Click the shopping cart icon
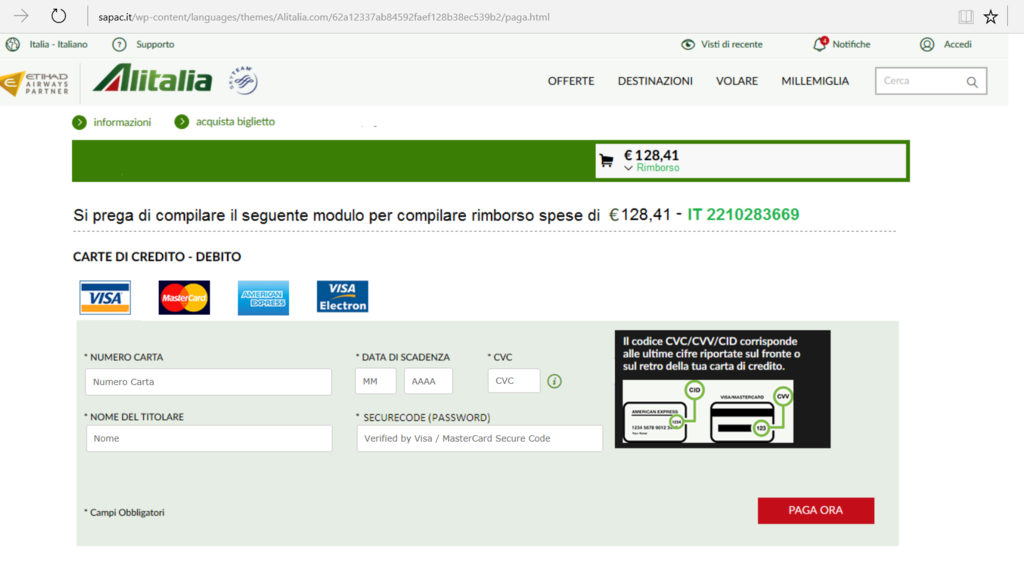This screenshot has width=1024, height=567. (607, 160)
